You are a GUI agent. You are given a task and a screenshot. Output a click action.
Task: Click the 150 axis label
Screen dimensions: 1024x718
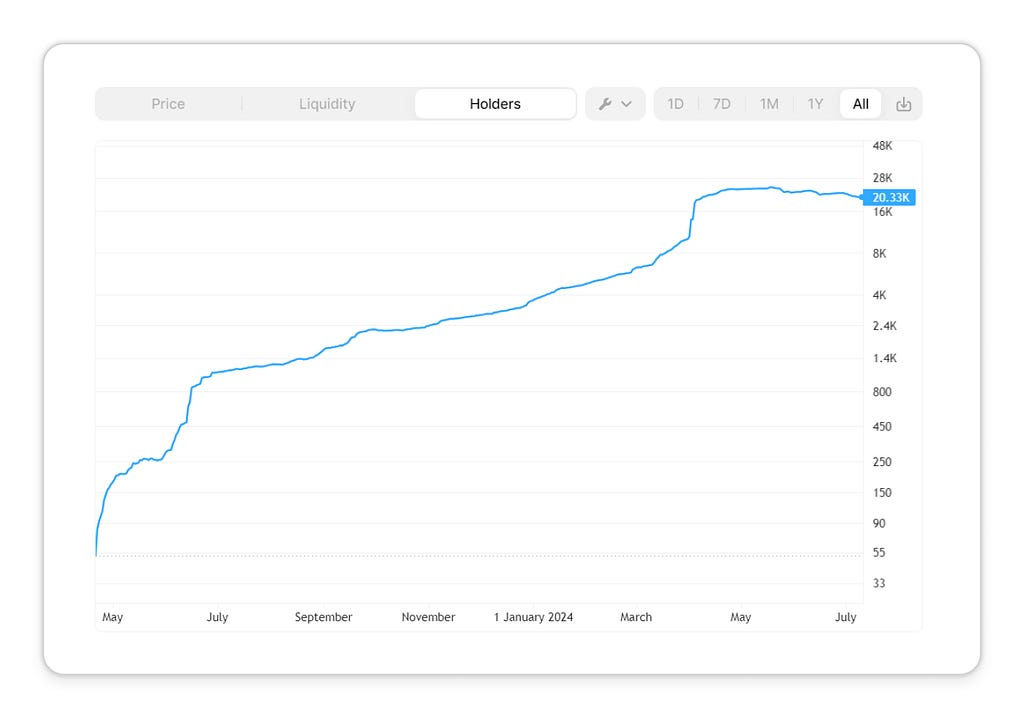point(882,493)
